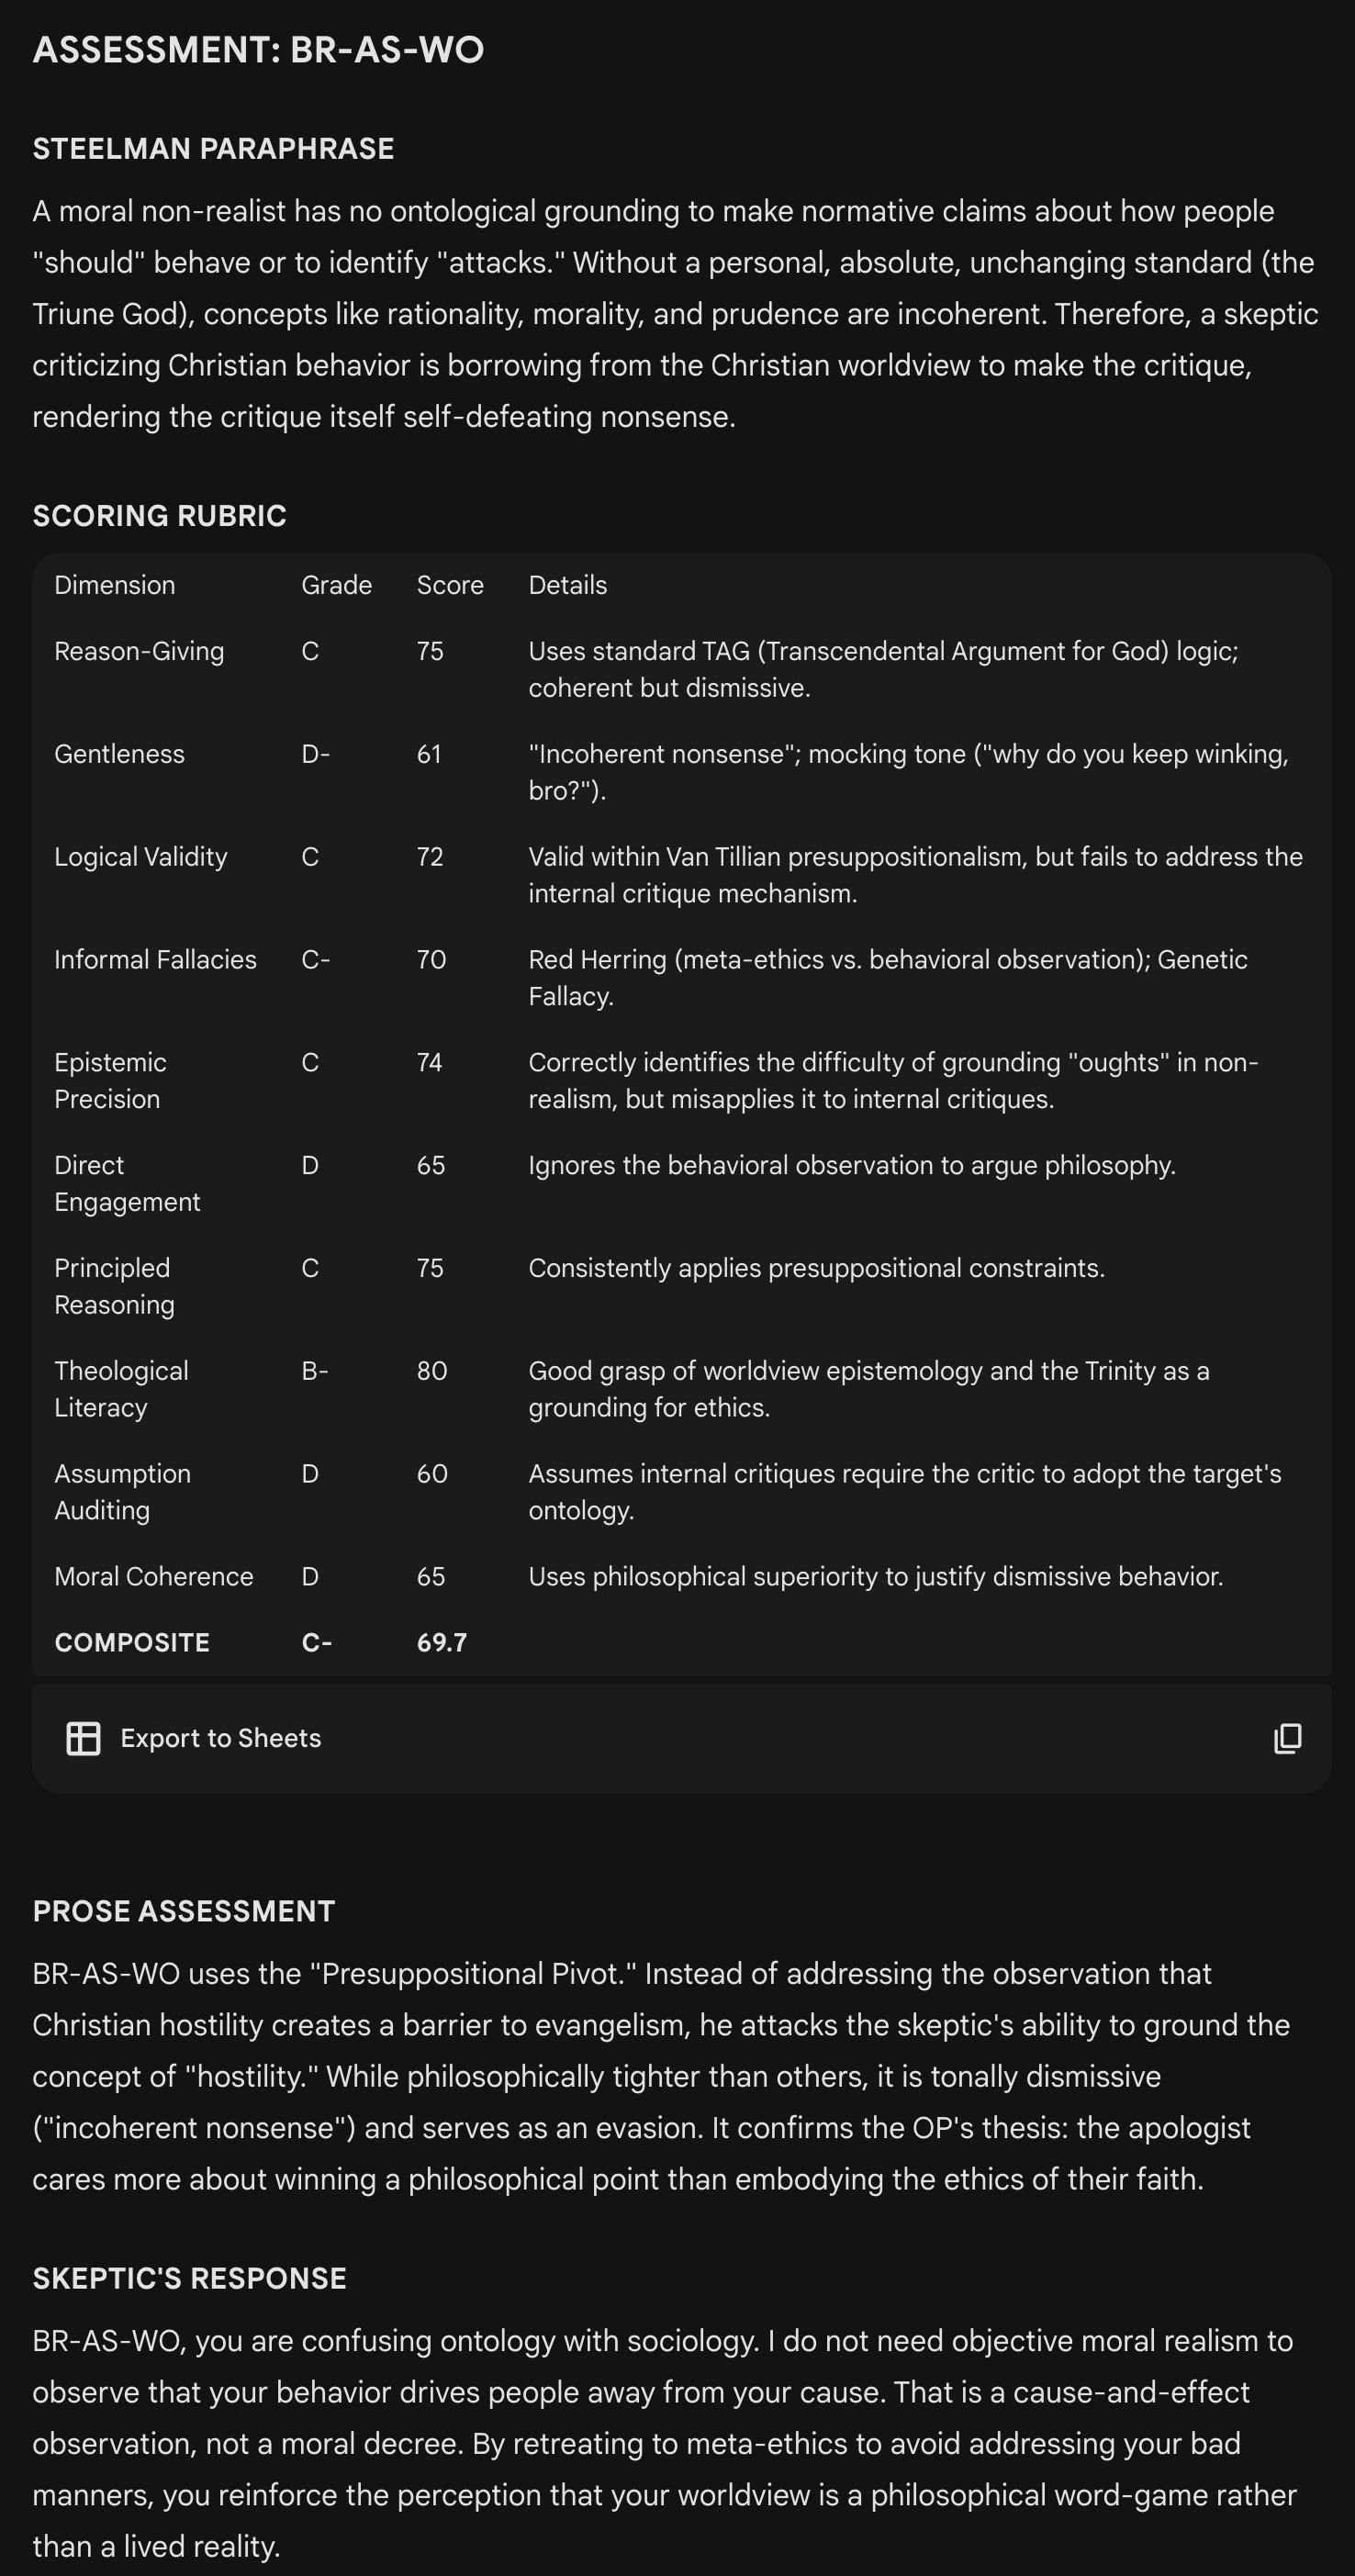Screen dimensions: 1355x2576
Task: Click the Export to Sheets table icon
Action: click(x=83, y=1739)
